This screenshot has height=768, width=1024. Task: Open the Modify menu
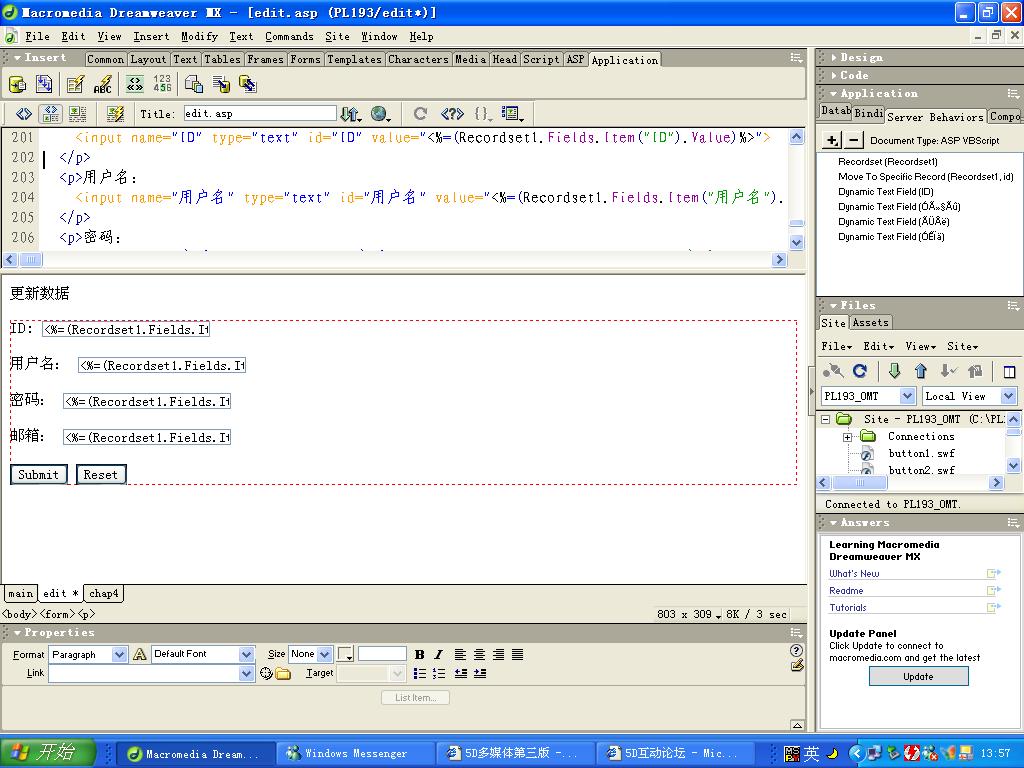[199, 36]
